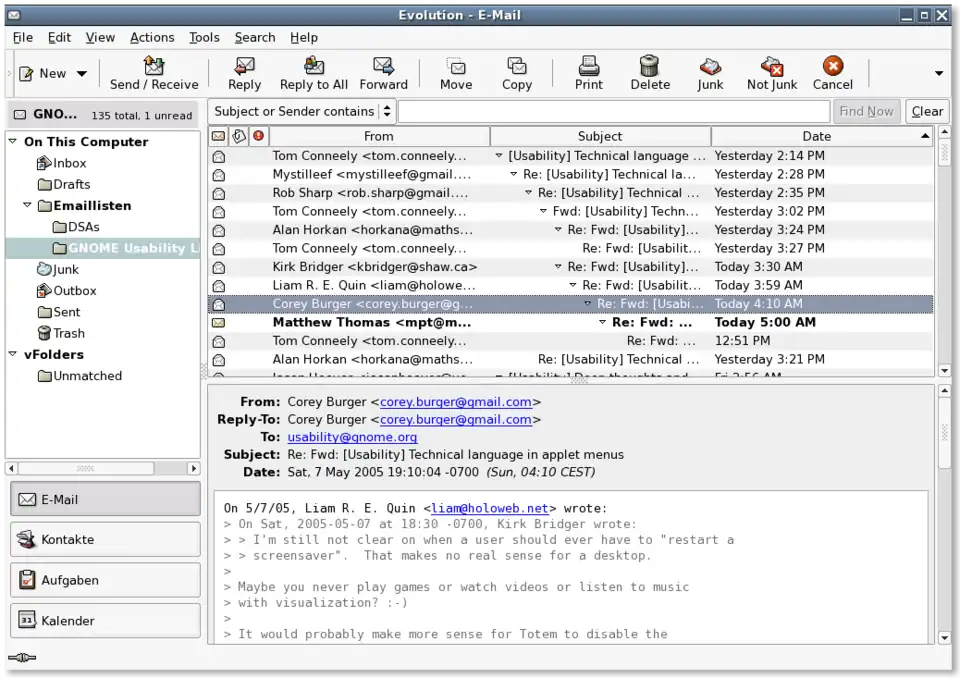960x678 pixels.
Task: Click the Not Junk toolbar icon
Action: click(772, 67)
